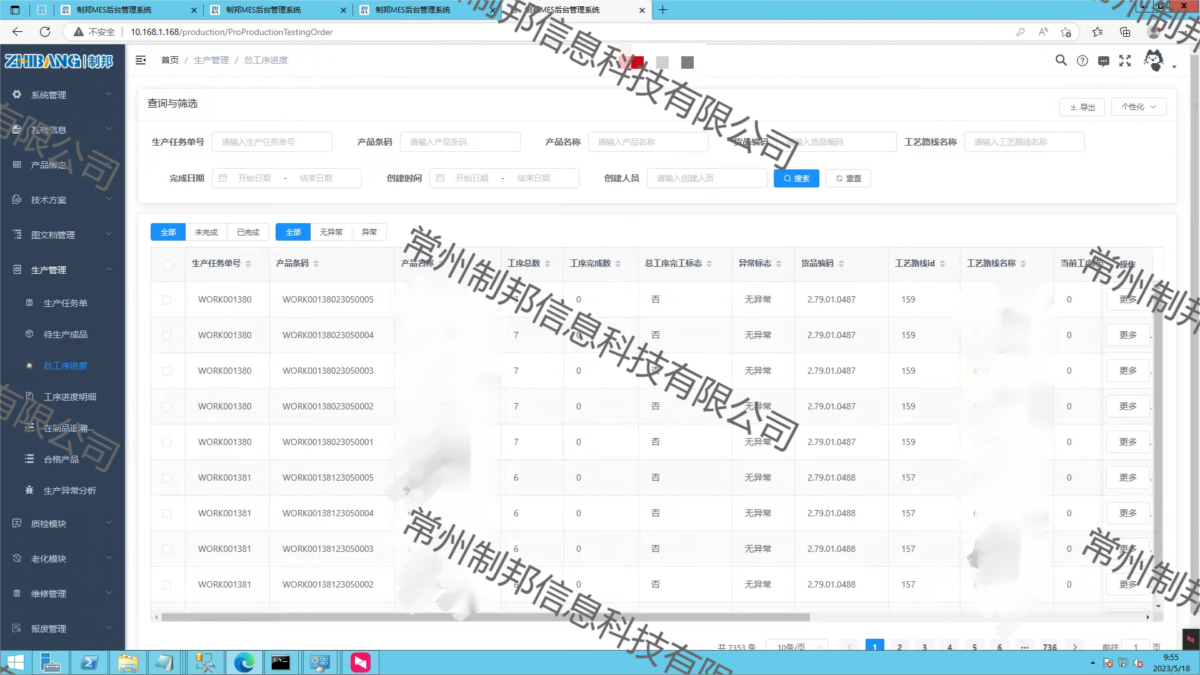Open the help question mark icon
The width and height of the screenshot is (1200, 675).
[x=1082, y=61]
